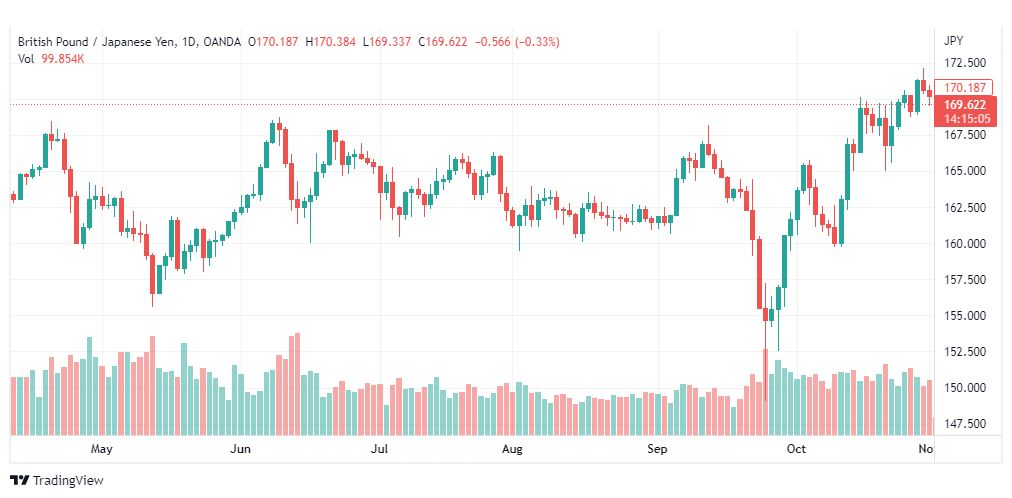
Task: Open the JPY currency label on price axis
Action: click(953, 41)
